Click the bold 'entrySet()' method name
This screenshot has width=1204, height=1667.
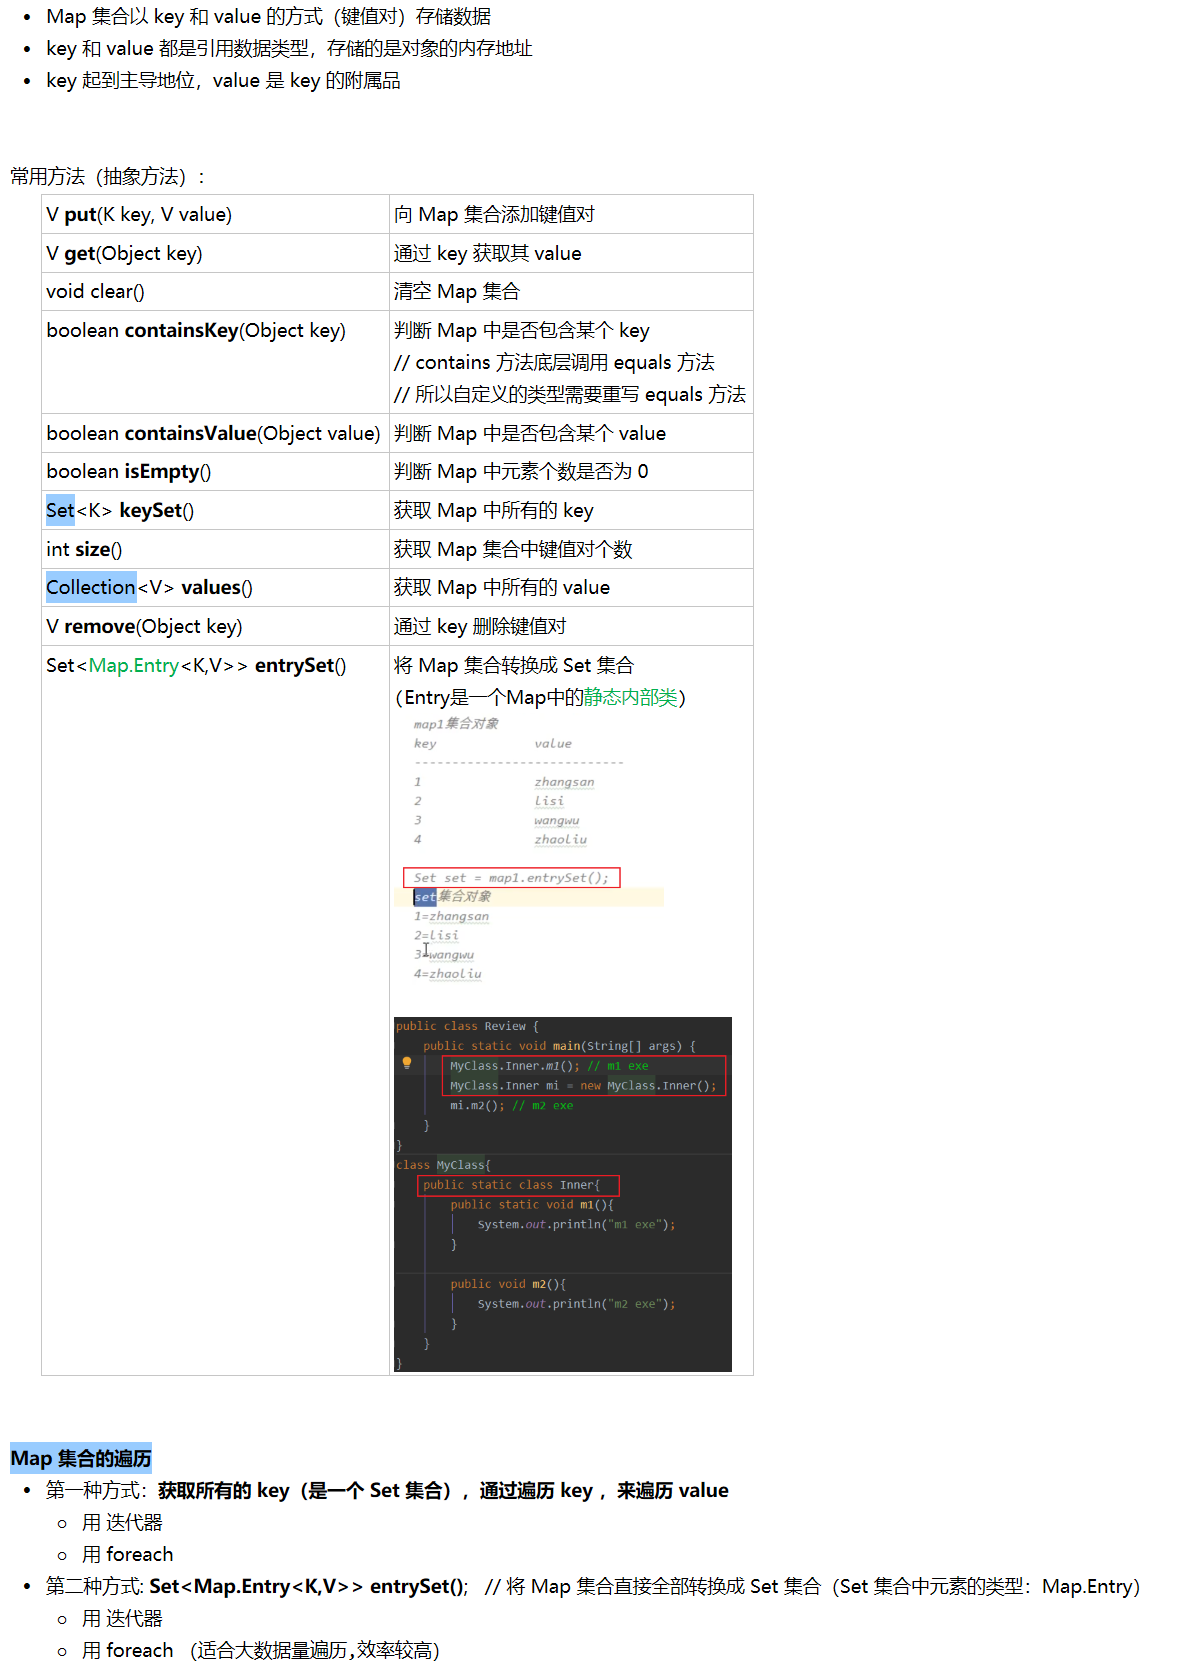[x=300, y=665]
